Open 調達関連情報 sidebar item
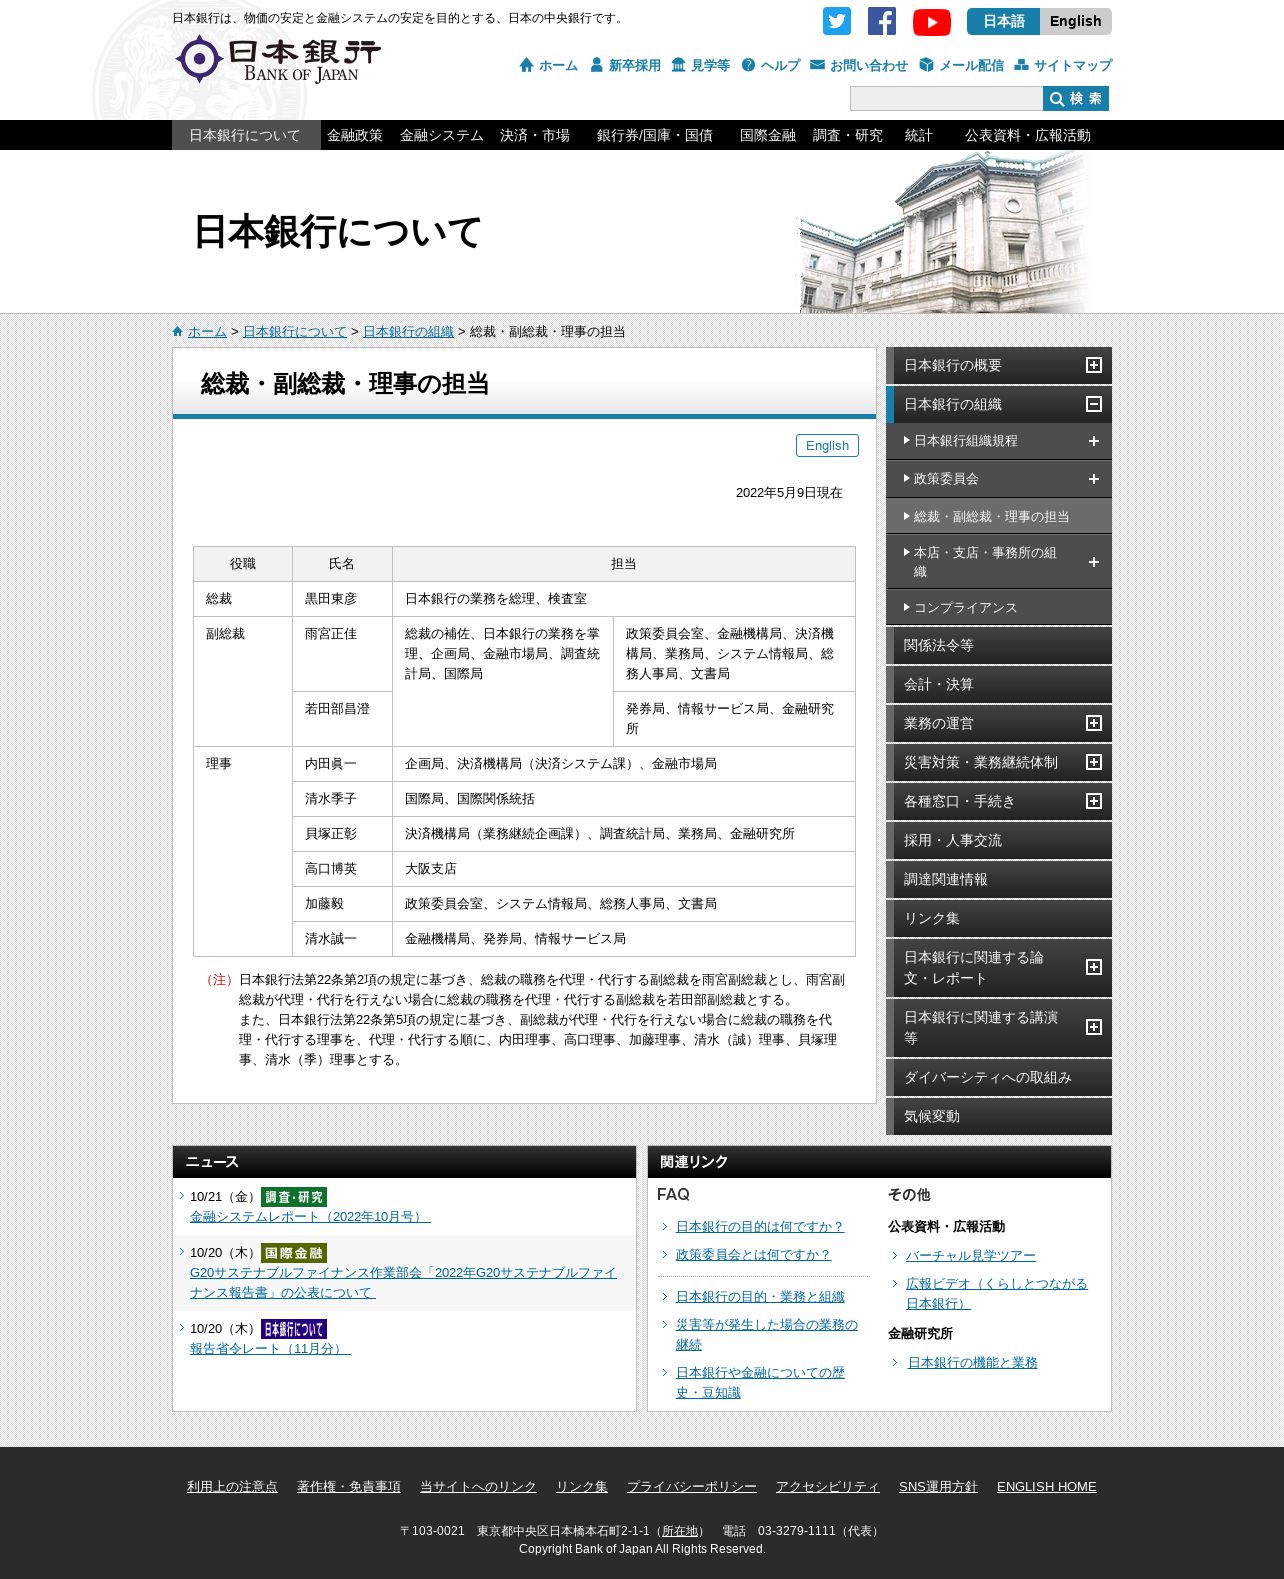Screen dimensions: 1284x1579 coord(999,880)
